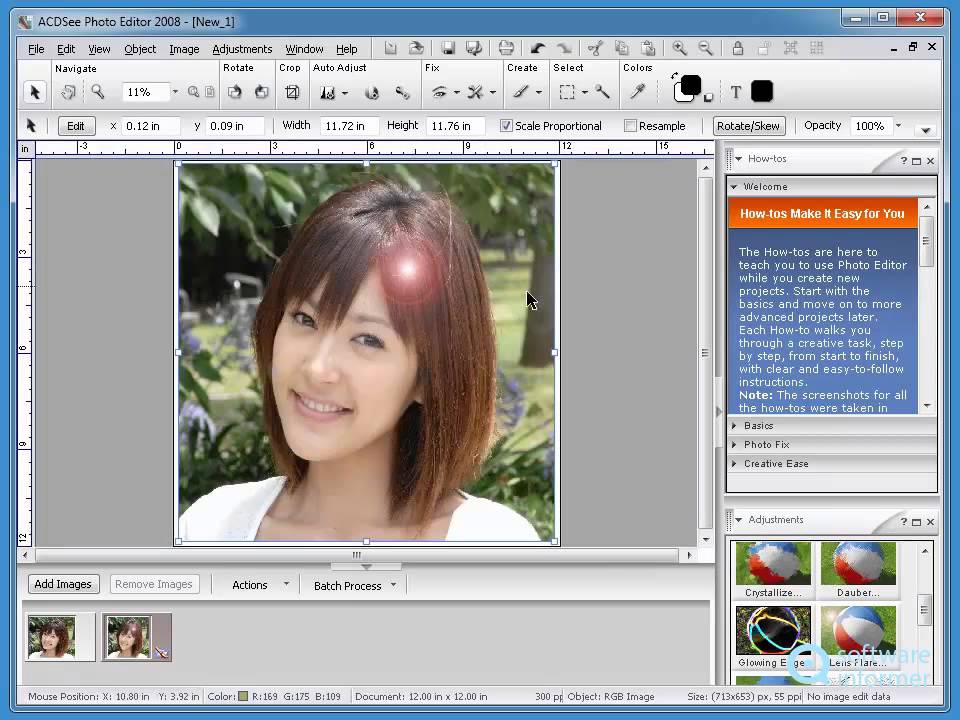Click the Add Images button
The height and width of the screenshot is (720, 960).
(63, 584)
